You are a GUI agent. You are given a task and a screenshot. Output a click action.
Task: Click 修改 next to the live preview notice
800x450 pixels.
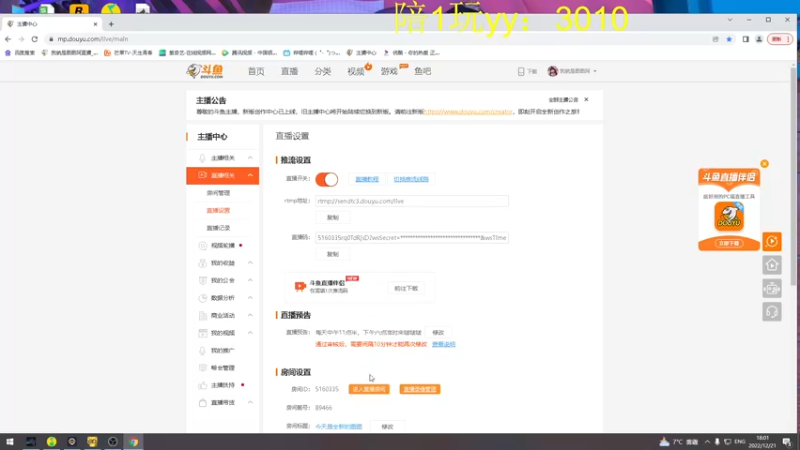438,333
